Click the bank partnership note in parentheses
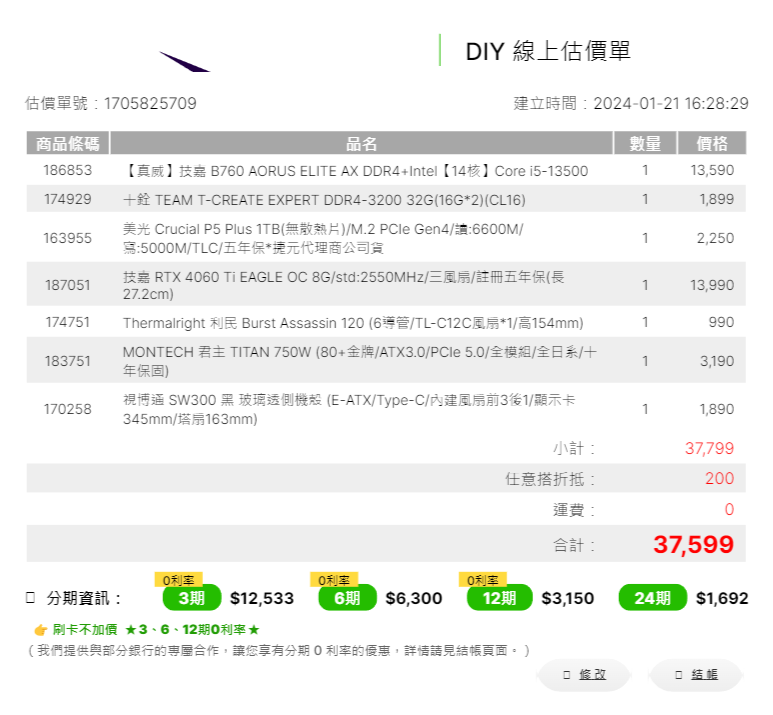773x715 pixels. pyautogui.click(x=279, y=651)
